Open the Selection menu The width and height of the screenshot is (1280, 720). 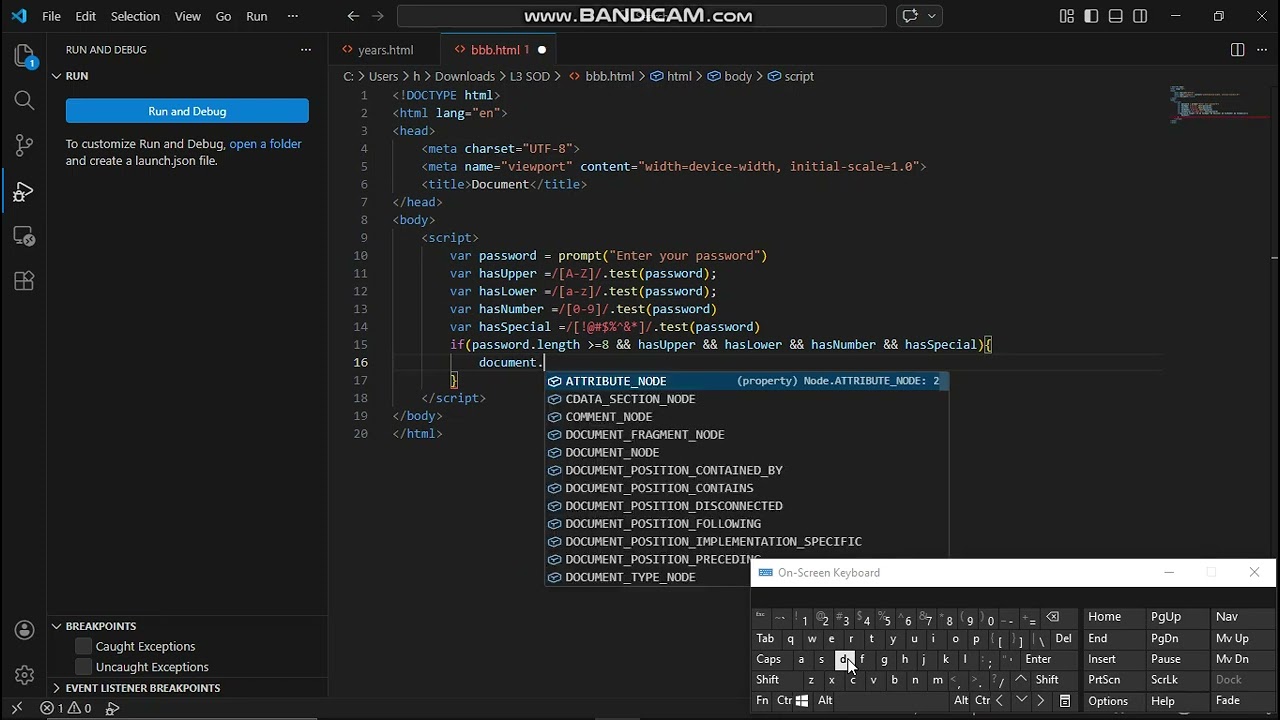135,16
